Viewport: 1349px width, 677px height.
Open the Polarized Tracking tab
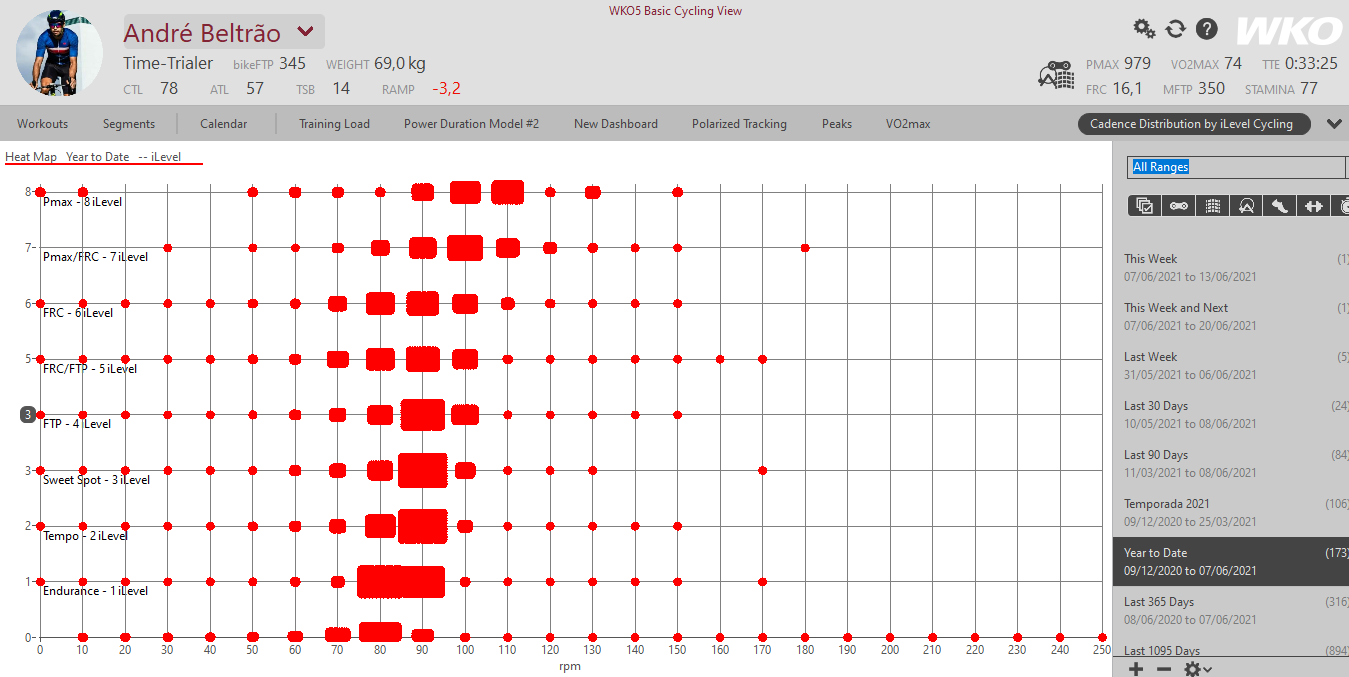(739, 124)
